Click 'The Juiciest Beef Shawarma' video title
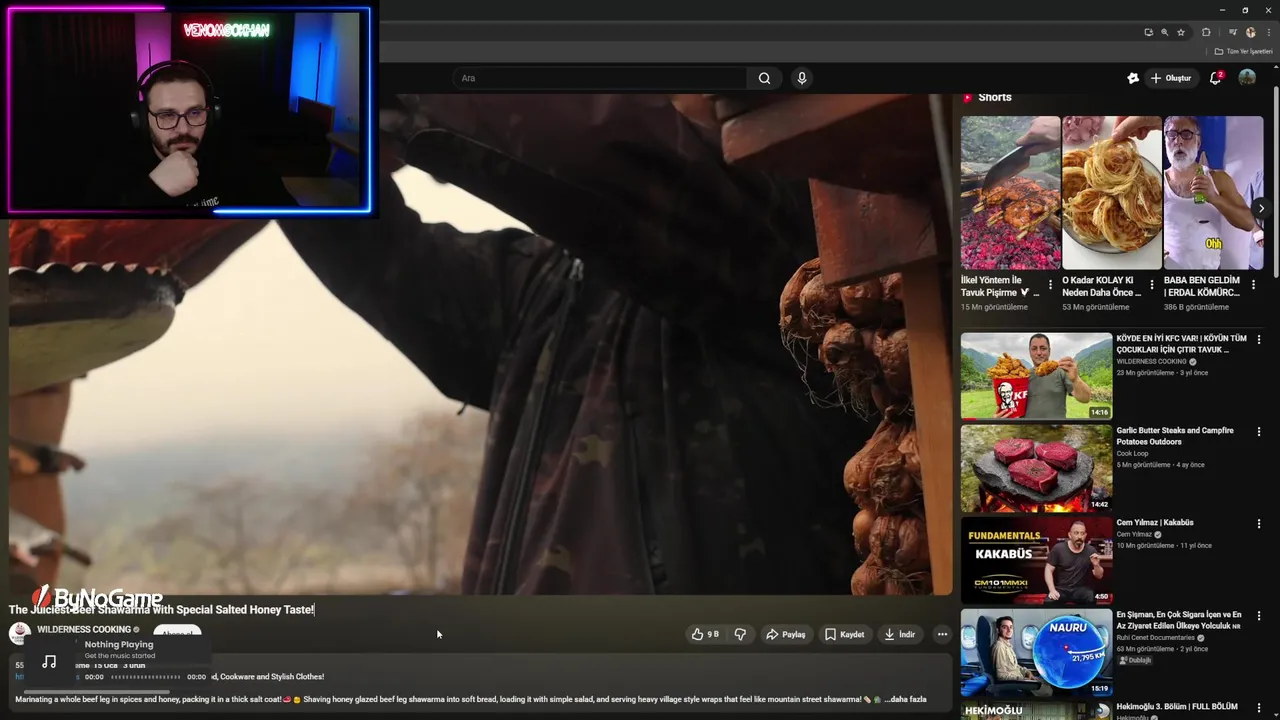Viewport: 1280px width, 720px height. click(162, 609)
